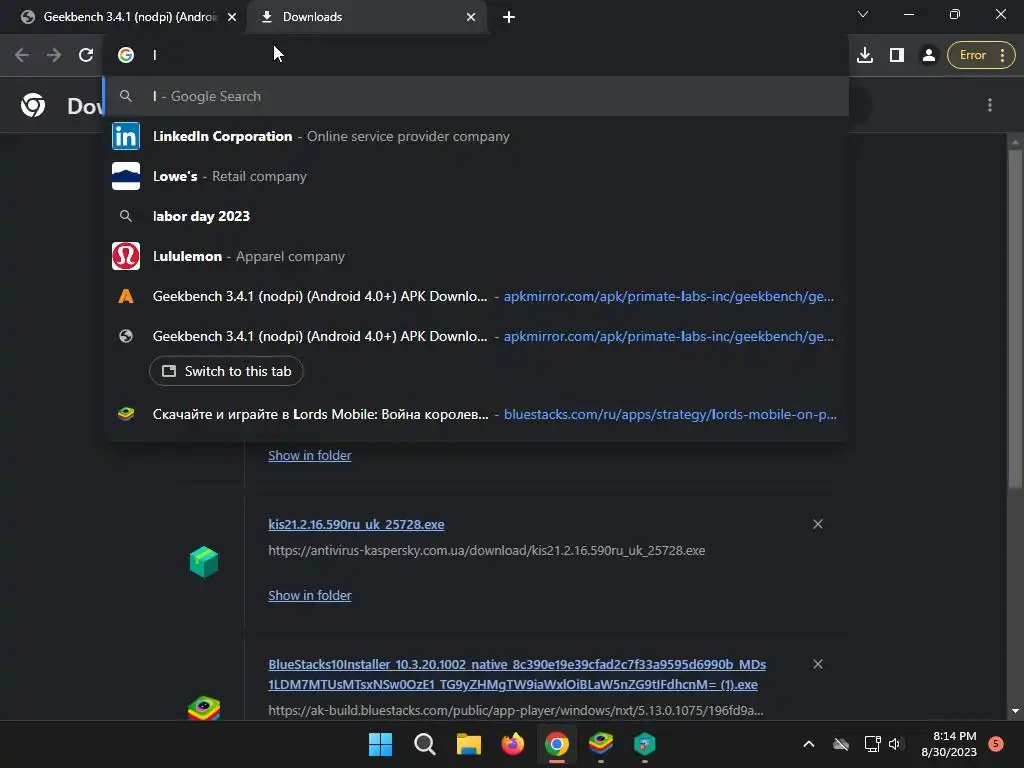
Task: Click the Chrome taskbar icon
Action: [x=556, y=744]
